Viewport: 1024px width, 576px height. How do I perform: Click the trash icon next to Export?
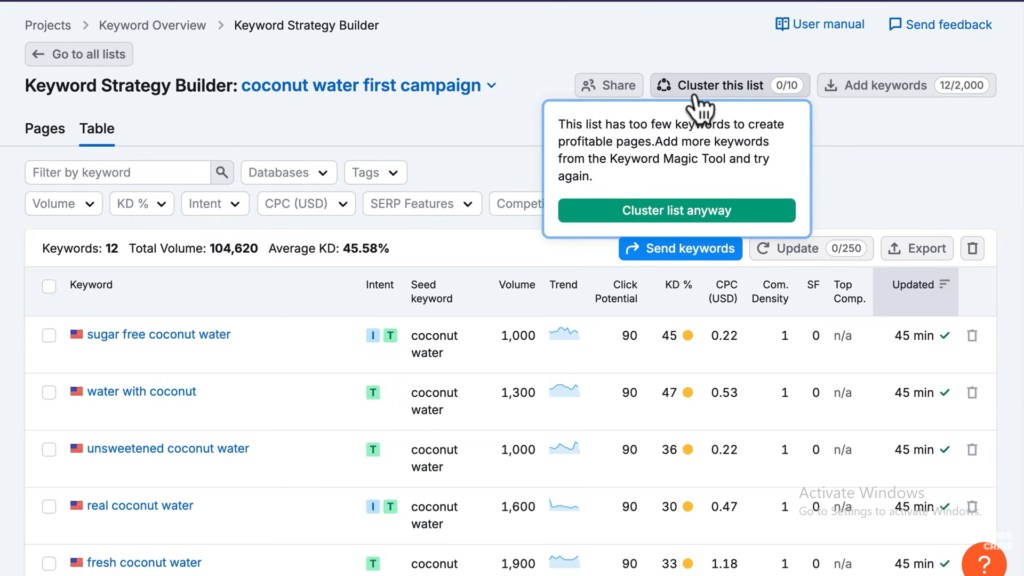pyautogui.click(x=971, y=248)
